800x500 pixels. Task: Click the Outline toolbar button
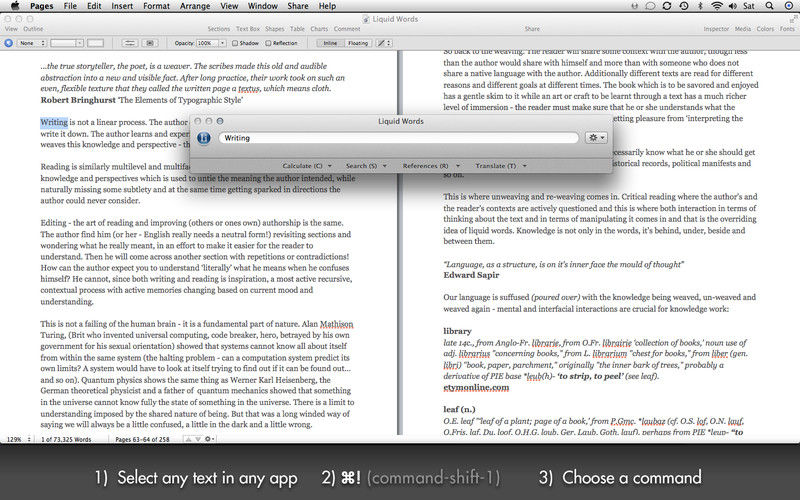[33, 29]
